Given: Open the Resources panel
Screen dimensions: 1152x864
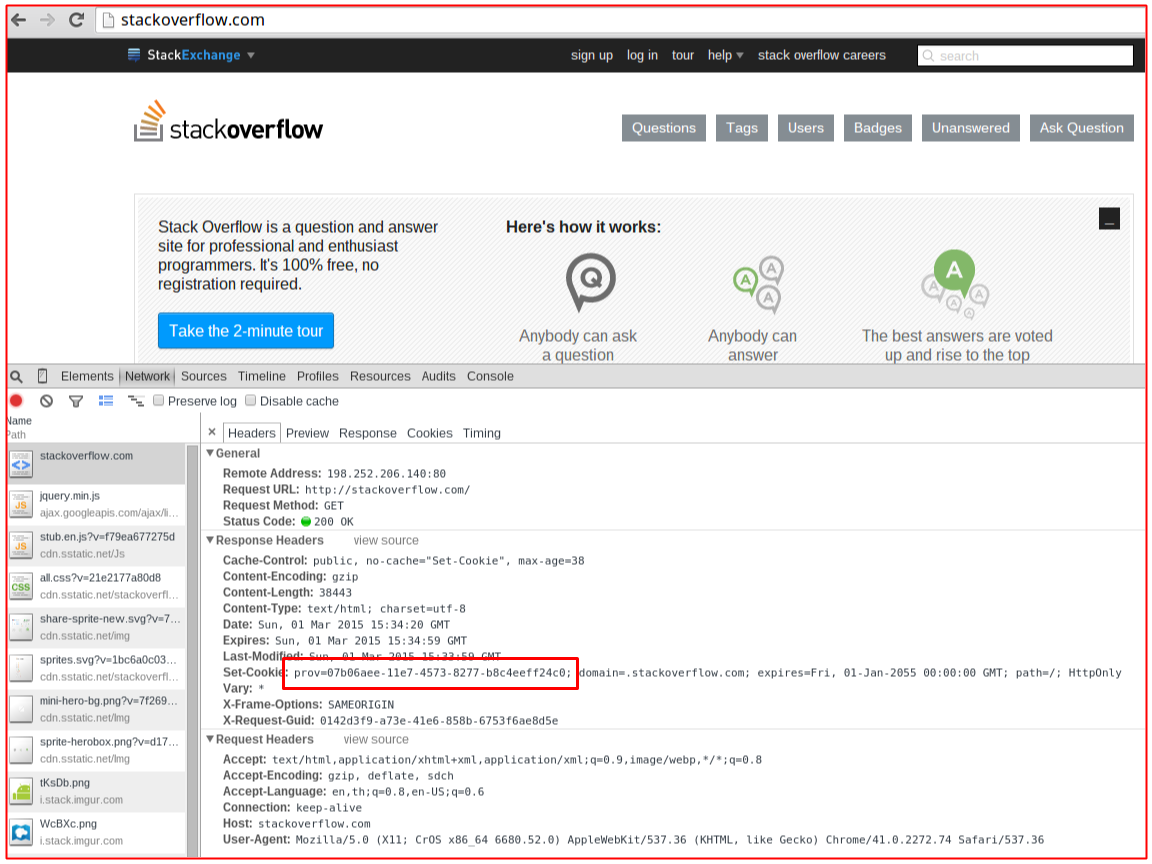Looking at the screenshot, I should pos(380,376).
